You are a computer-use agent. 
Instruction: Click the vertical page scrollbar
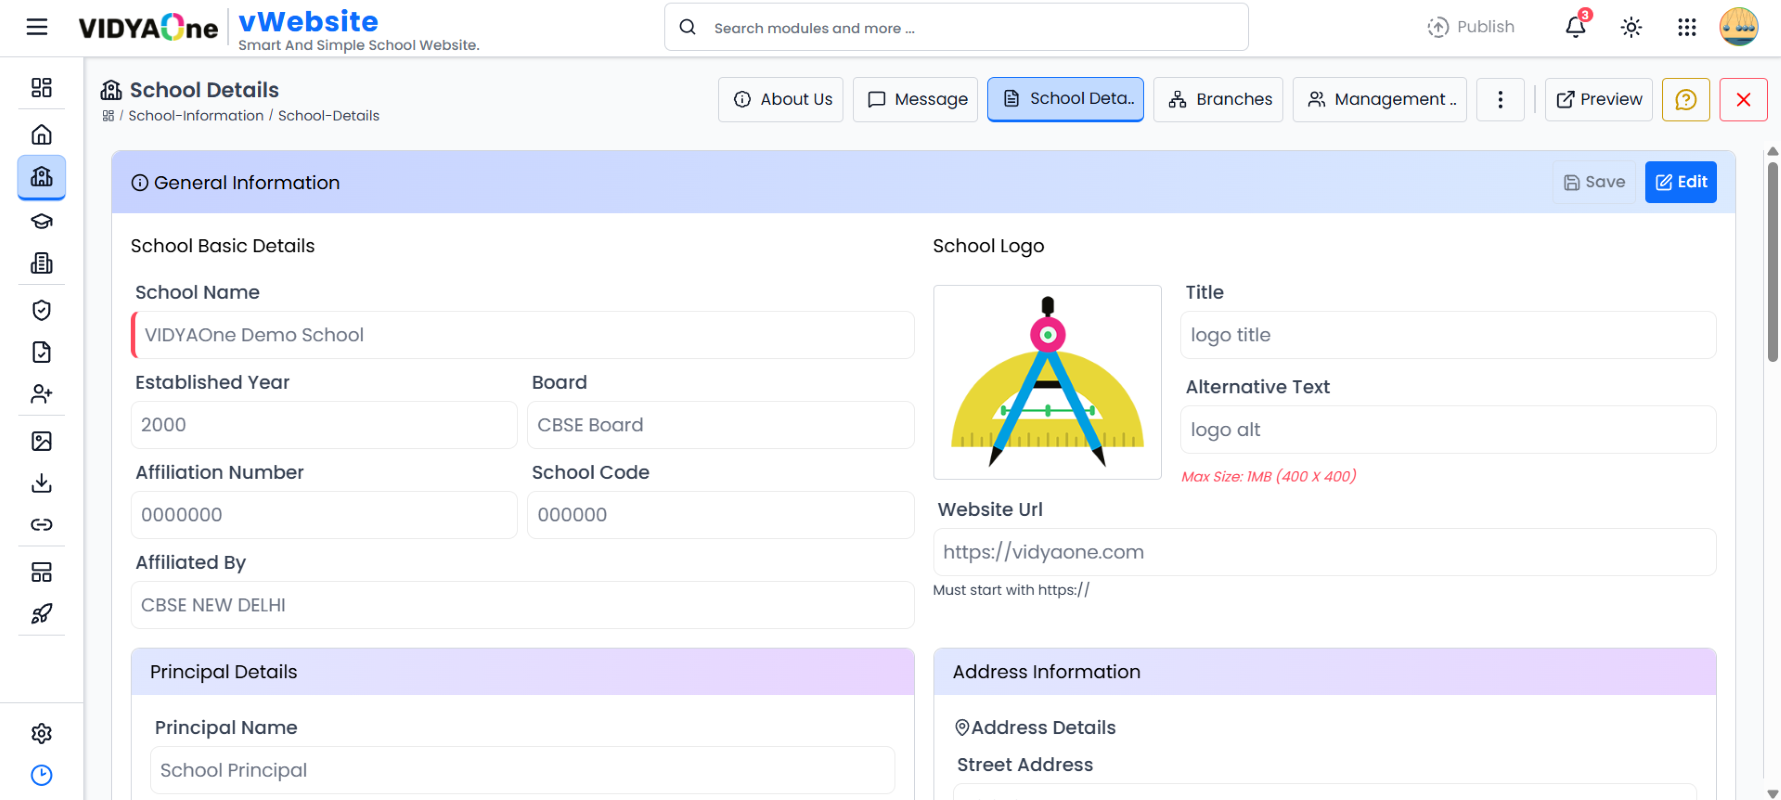[1773, 260]
